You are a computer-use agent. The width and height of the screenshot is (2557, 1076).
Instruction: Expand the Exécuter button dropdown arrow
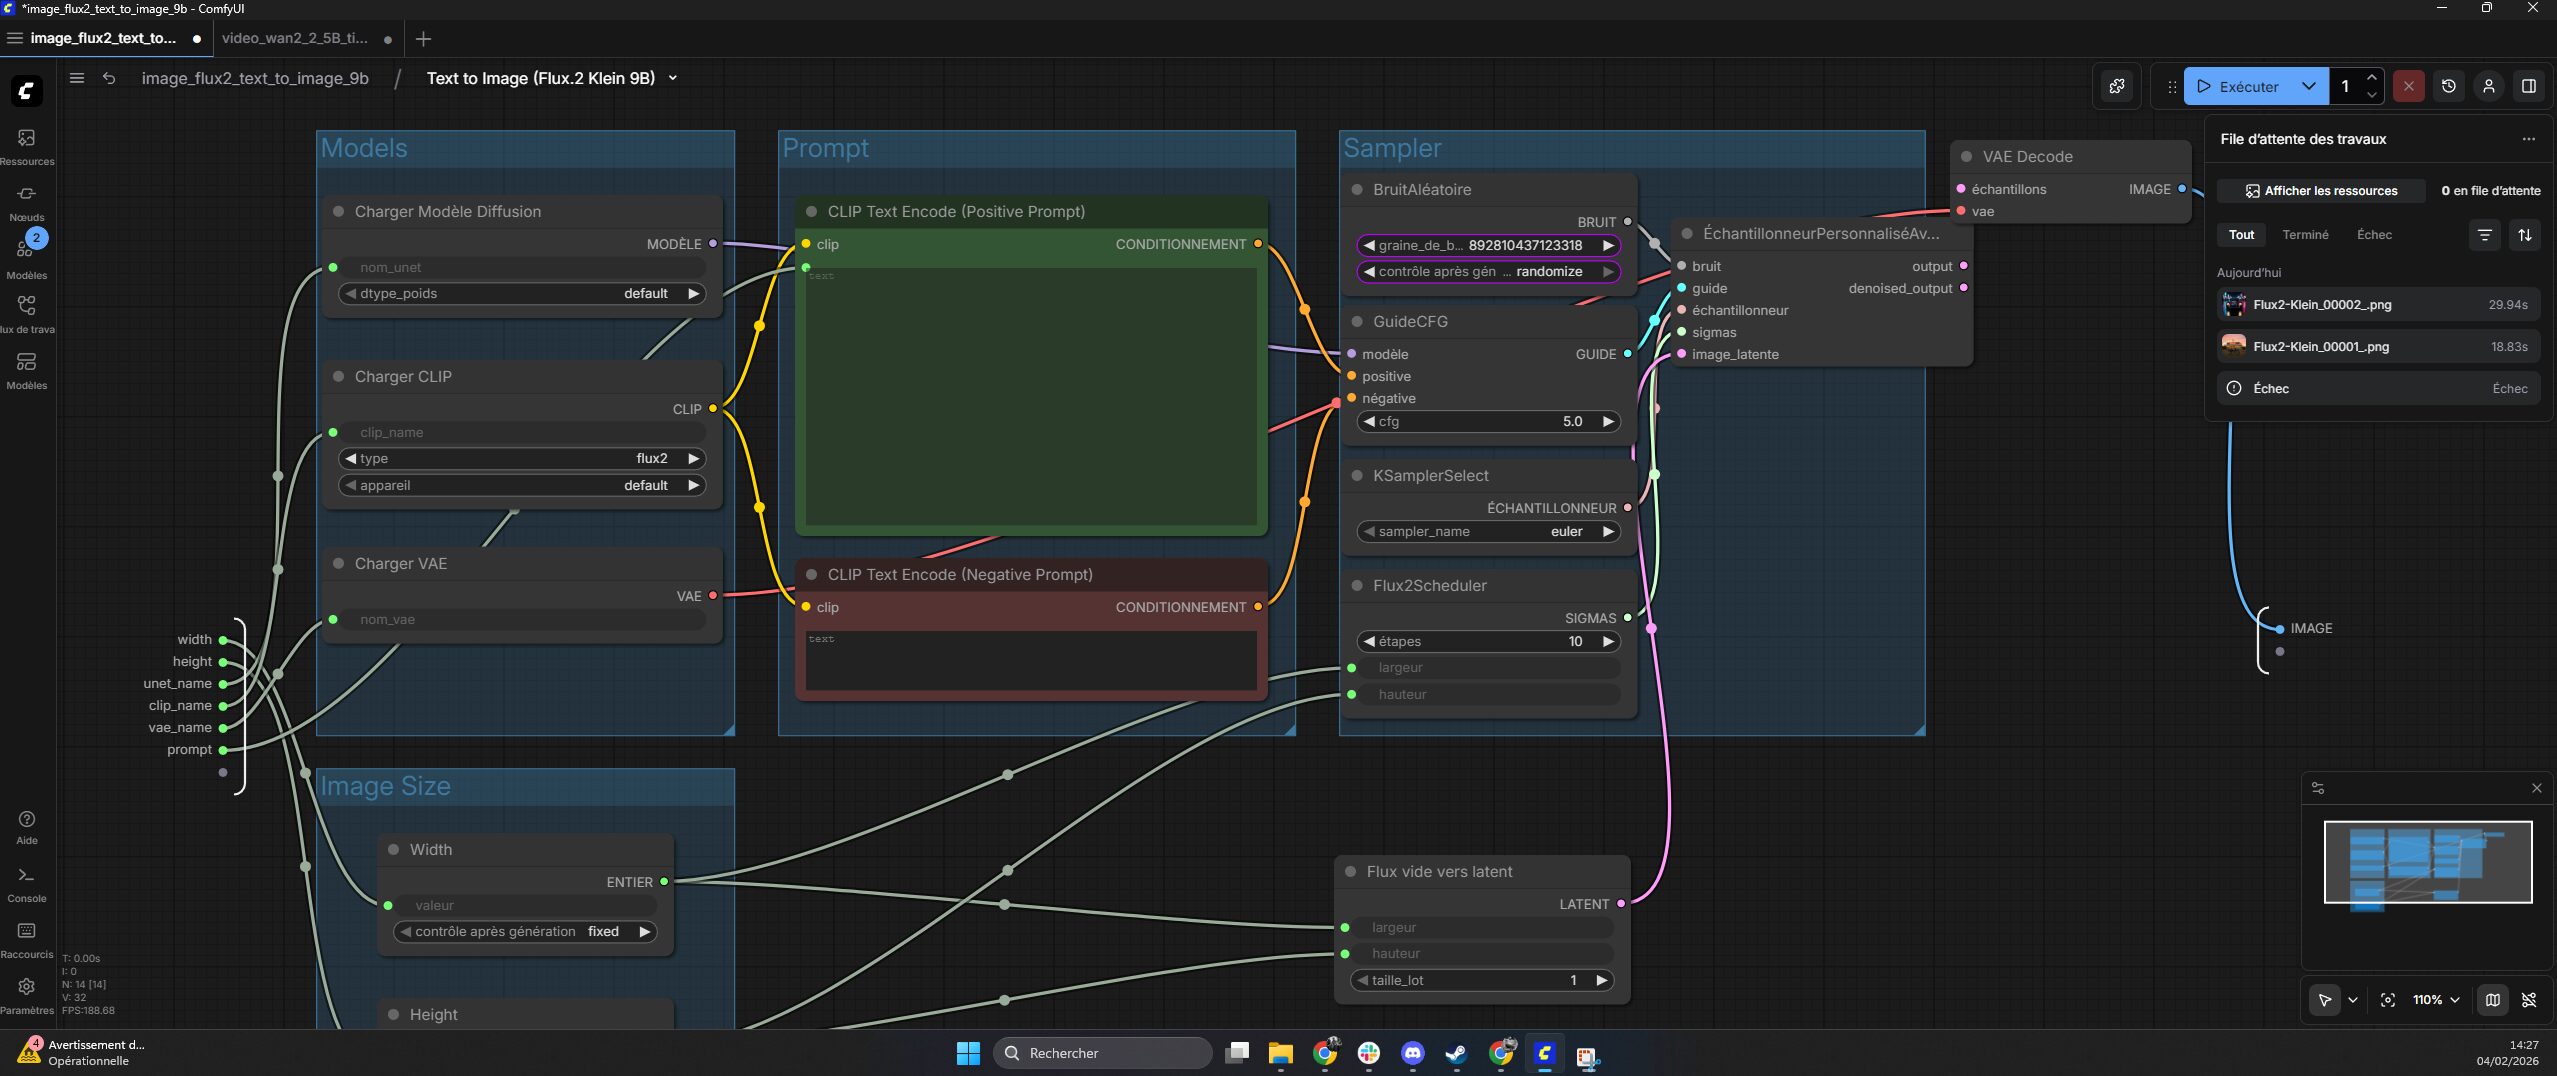click(2309, 86)
